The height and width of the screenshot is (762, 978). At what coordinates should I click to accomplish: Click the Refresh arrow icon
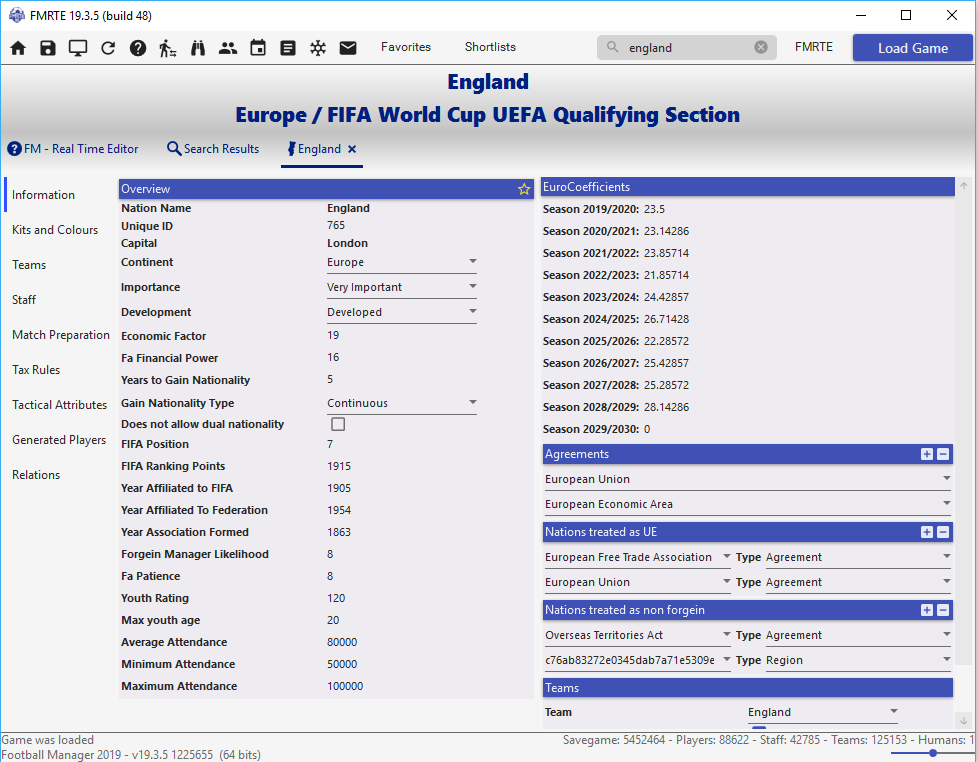click(x=108, y=48)
